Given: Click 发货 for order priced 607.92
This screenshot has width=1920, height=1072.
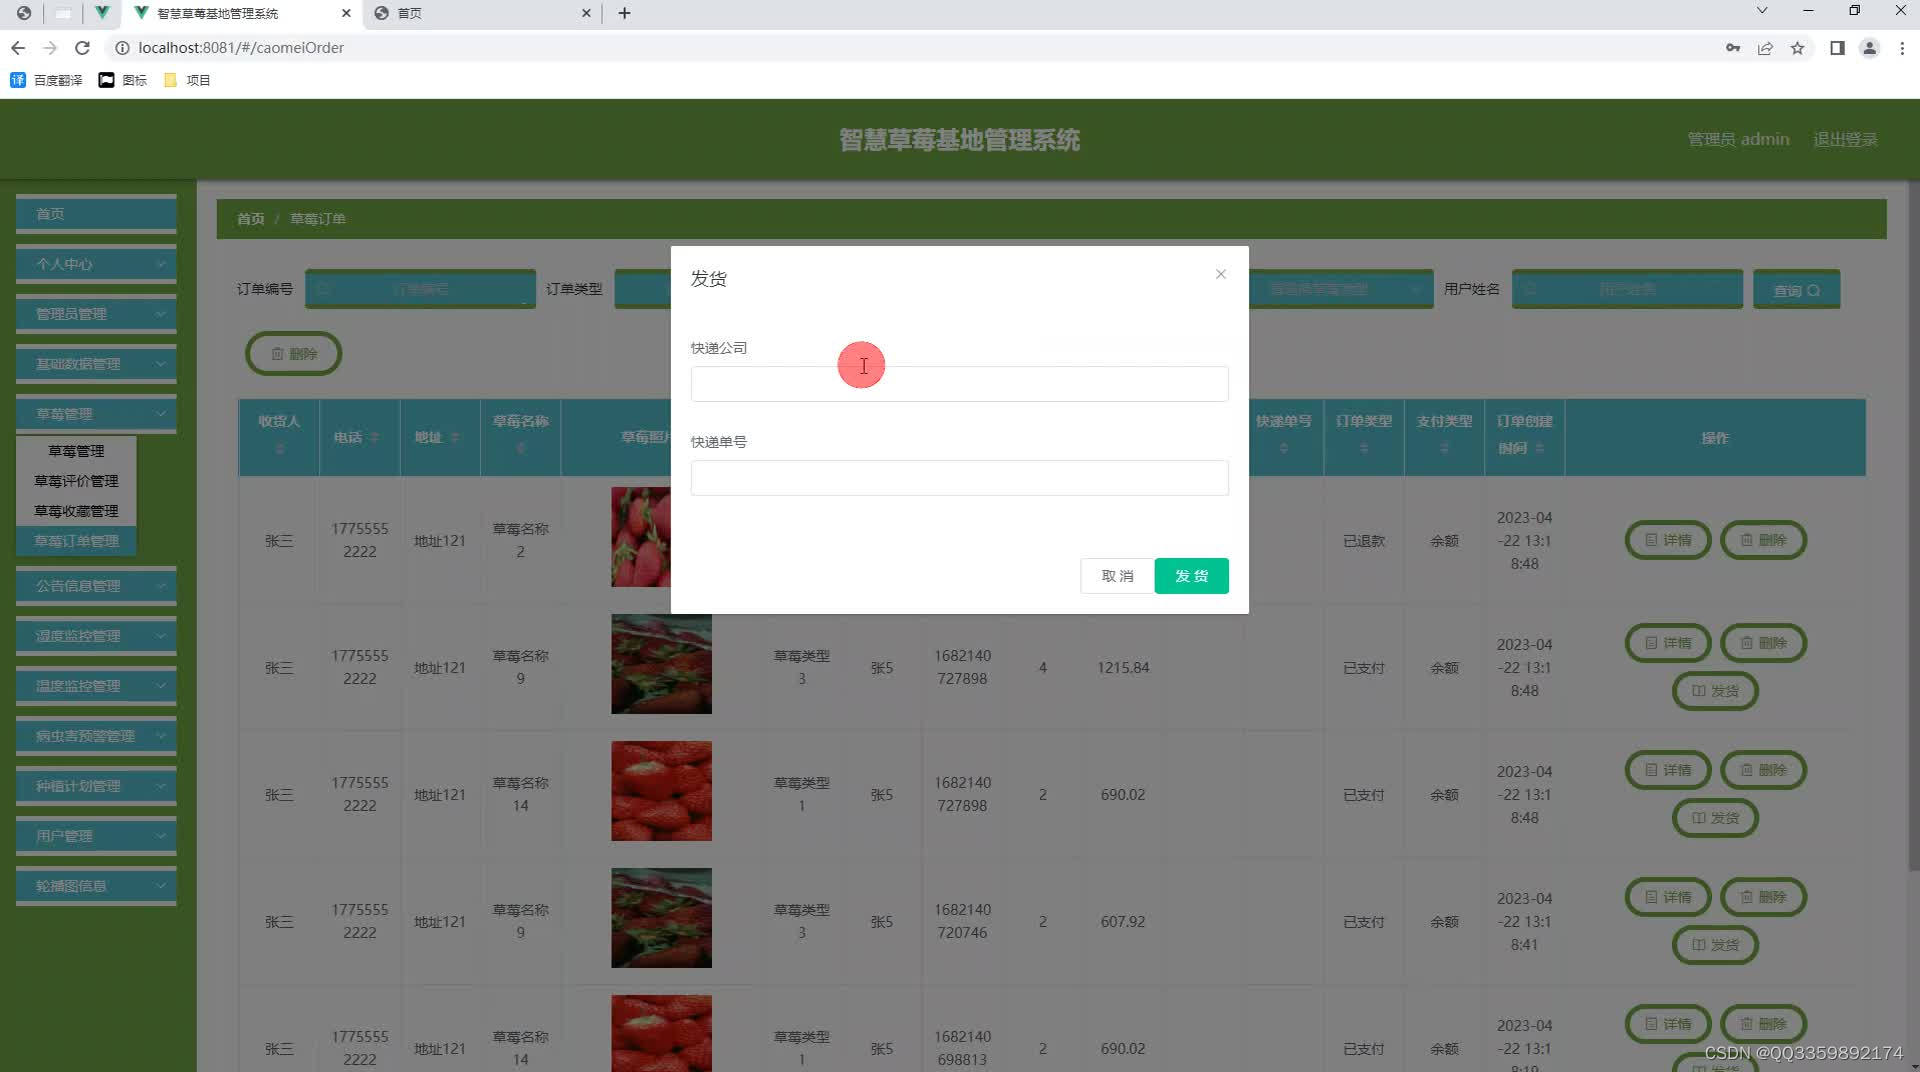Looking at the screenshot, I should coord(1715,945).
